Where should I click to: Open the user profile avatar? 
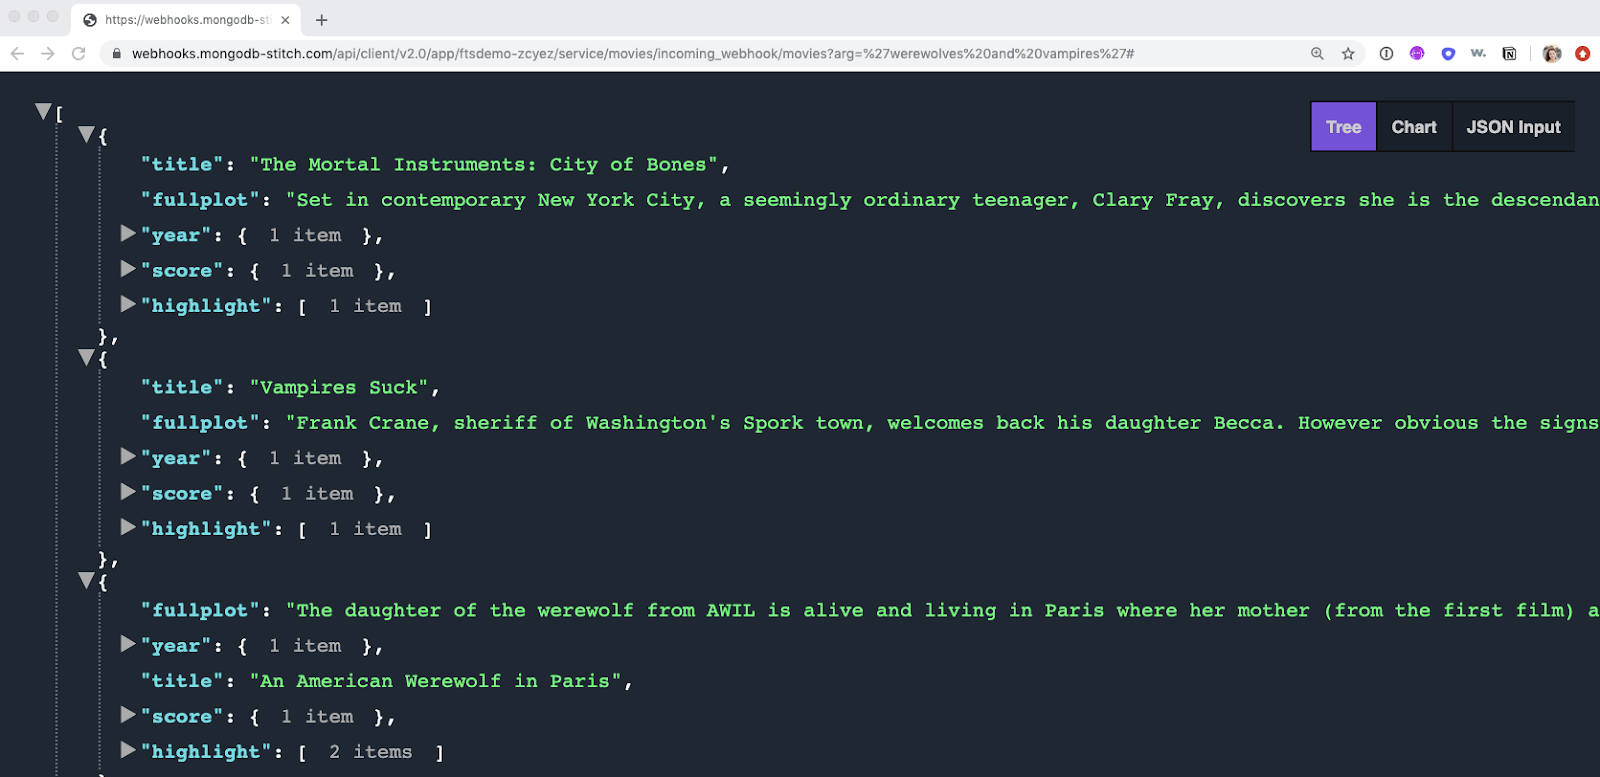tap(1552, 54)
